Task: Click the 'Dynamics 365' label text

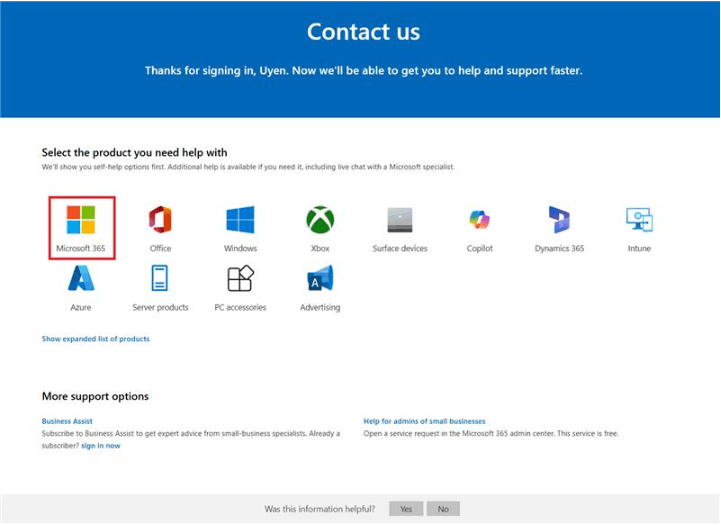Action: pos(560,248)
